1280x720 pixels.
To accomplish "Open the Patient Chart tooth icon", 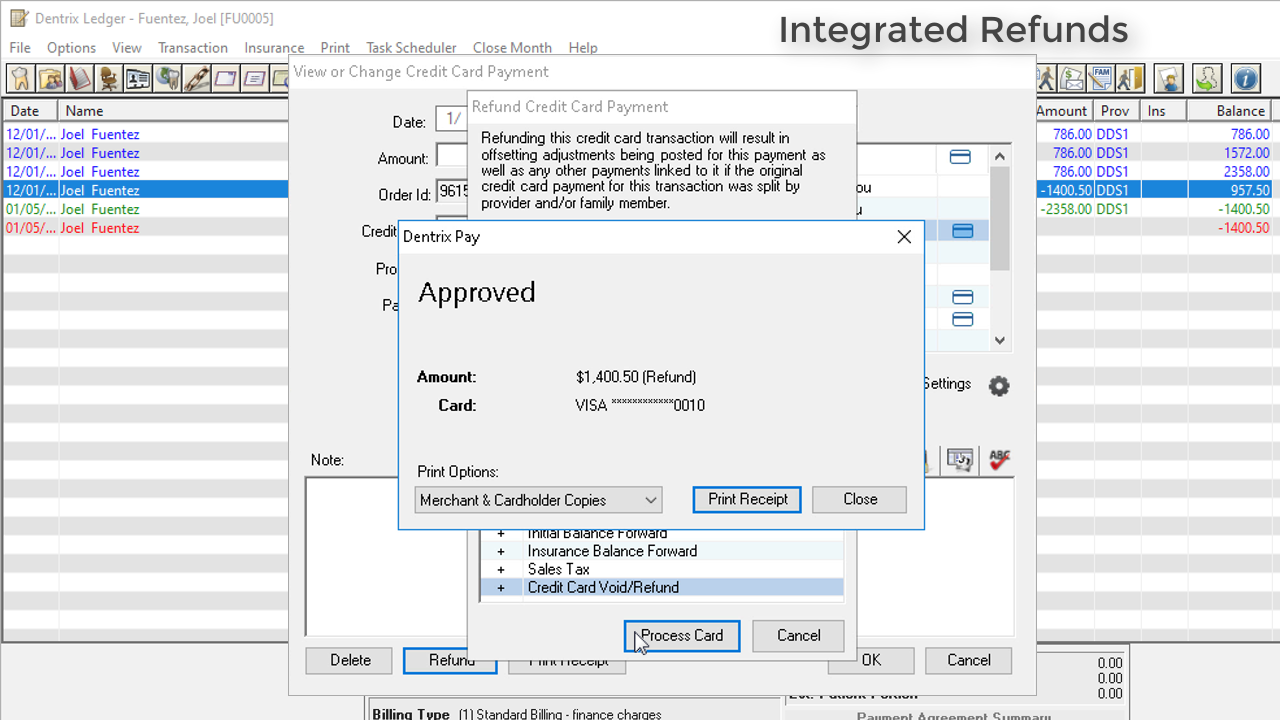I will (x=20, y=78).
